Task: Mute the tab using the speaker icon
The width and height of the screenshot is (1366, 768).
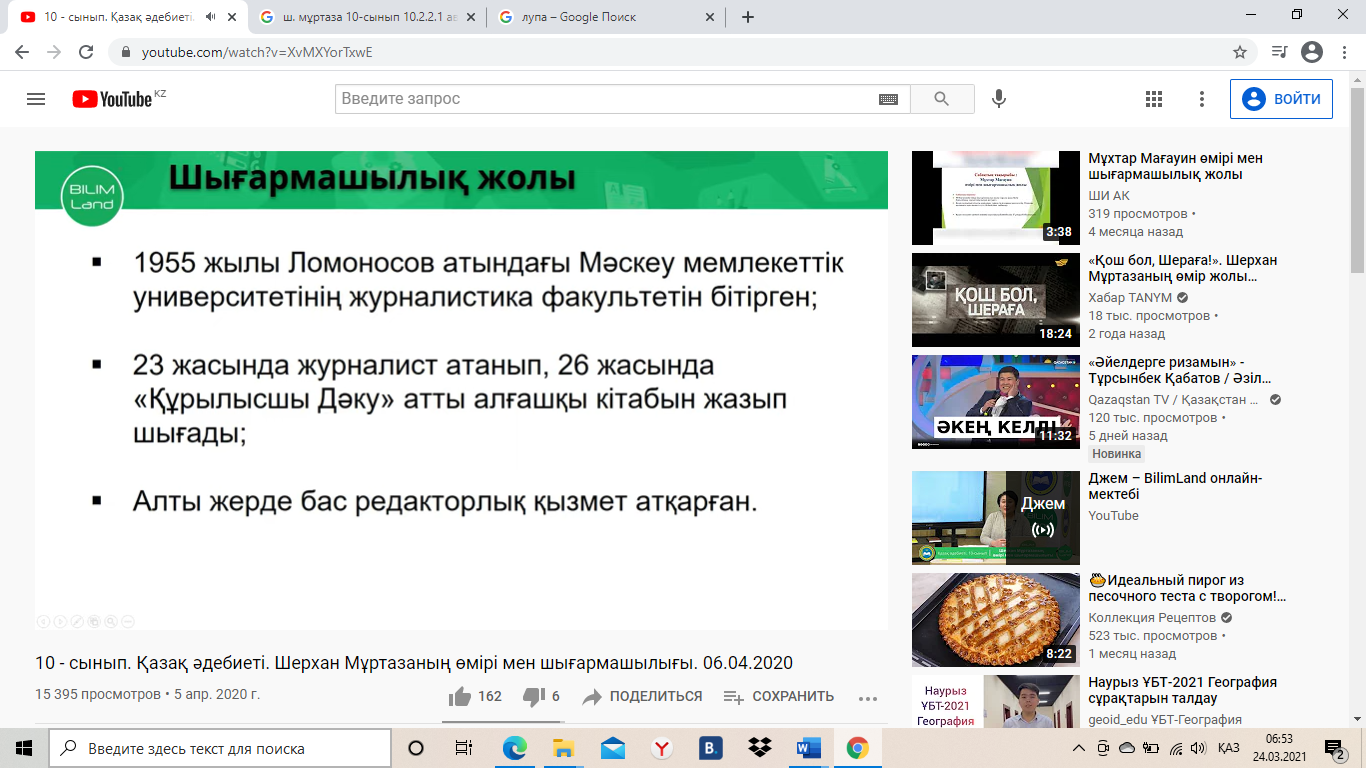Action: click(x=210, y=17)
